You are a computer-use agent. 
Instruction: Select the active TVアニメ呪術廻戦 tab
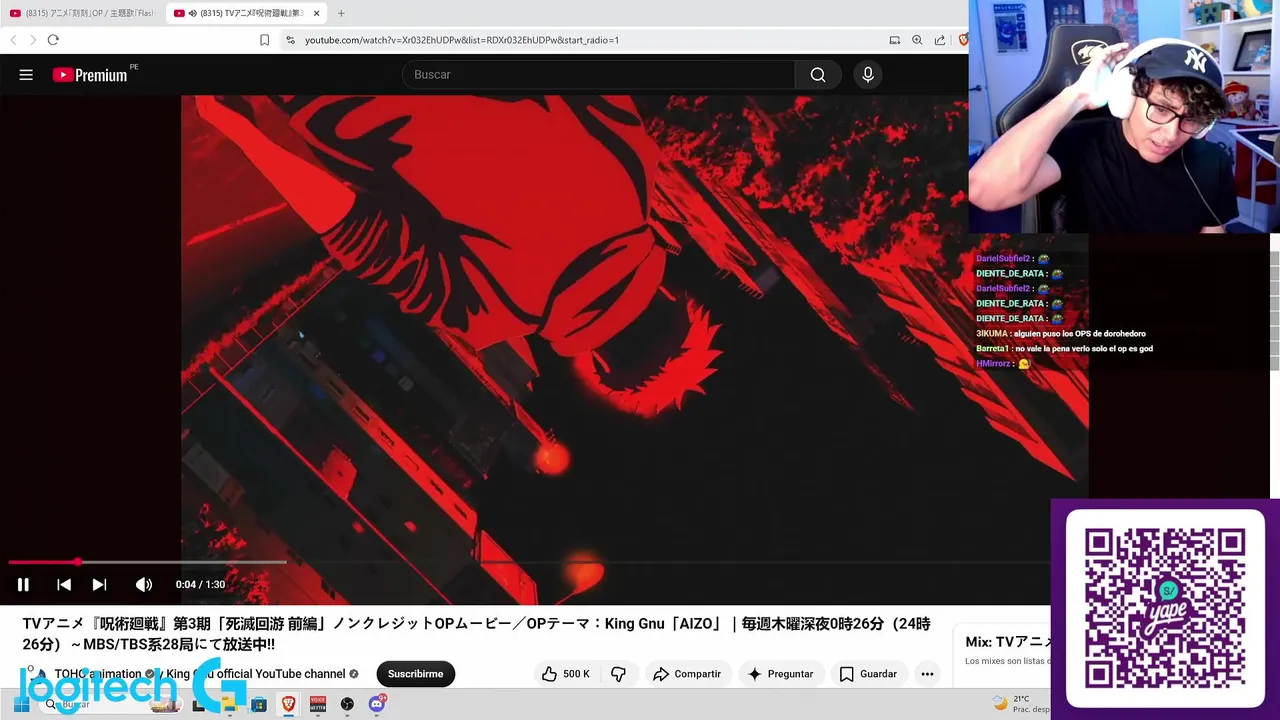[246, 13]
